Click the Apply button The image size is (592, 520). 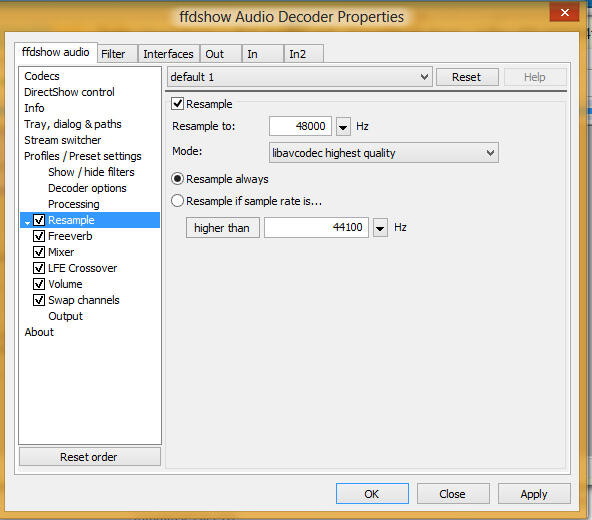(x=534, y=494)
